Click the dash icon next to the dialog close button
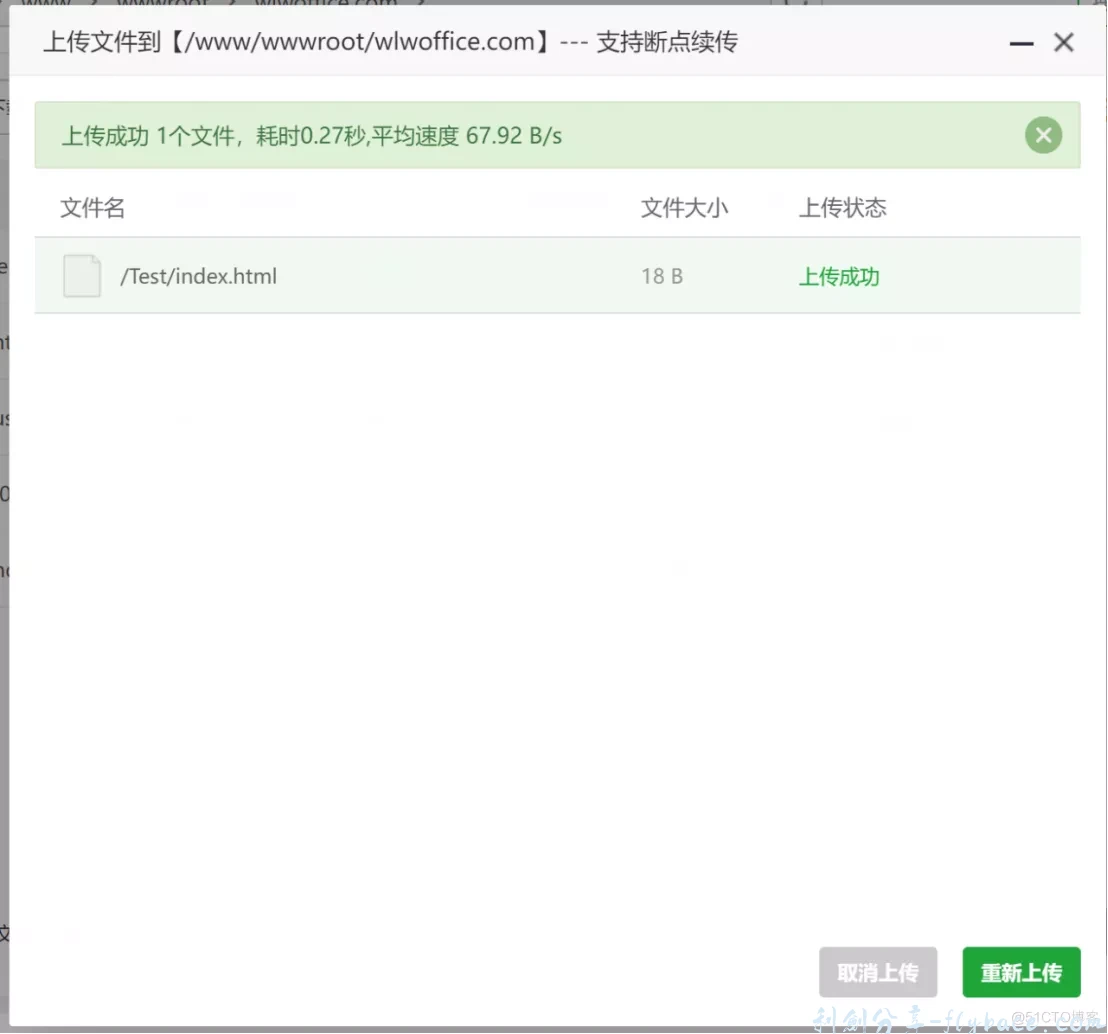This screenshot has width=1108, height=1034. click(x=1021, y=43)
